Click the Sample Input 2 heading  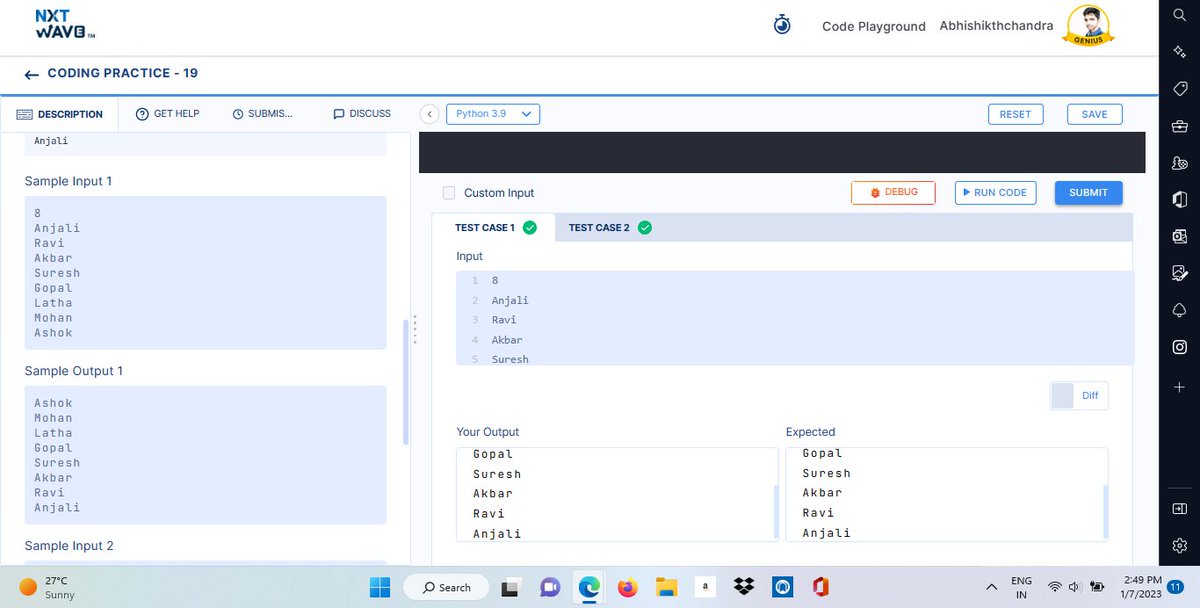(x=69, y=546)
